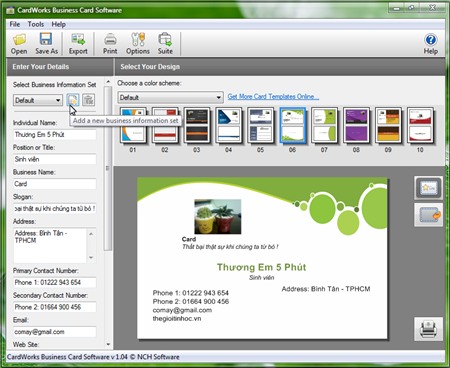Click 'thegioitinhoc.vn' on card preview
This screenshot has width=450, height=368.
point(177,319)
